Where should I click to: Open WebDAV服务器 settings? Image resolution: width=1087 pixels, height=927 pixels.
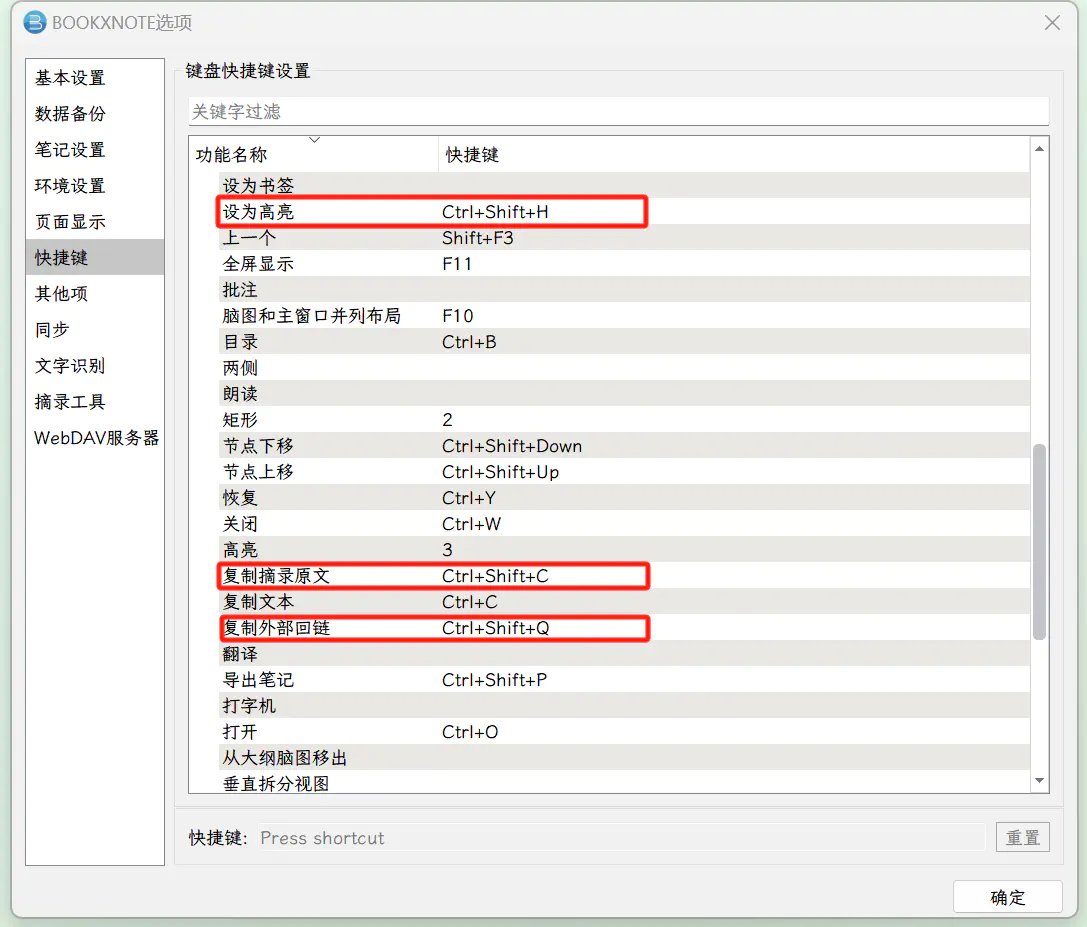point(94,438)
